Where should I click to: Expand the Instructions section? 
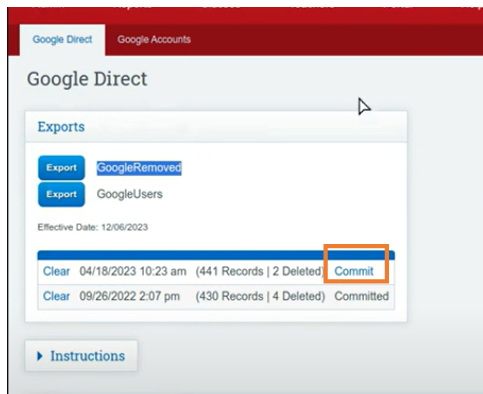[x=81, y=356]
